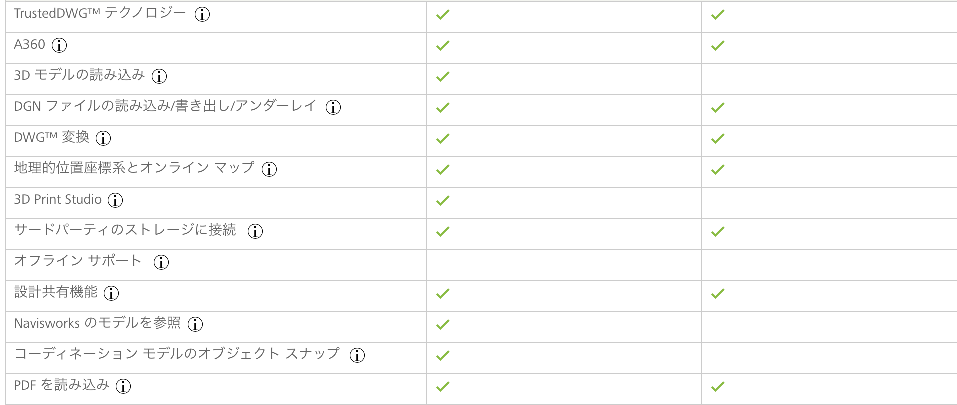Click first-column checkmark in A360 row
Screen dimensions: 957x405
[x=443, y=46]
